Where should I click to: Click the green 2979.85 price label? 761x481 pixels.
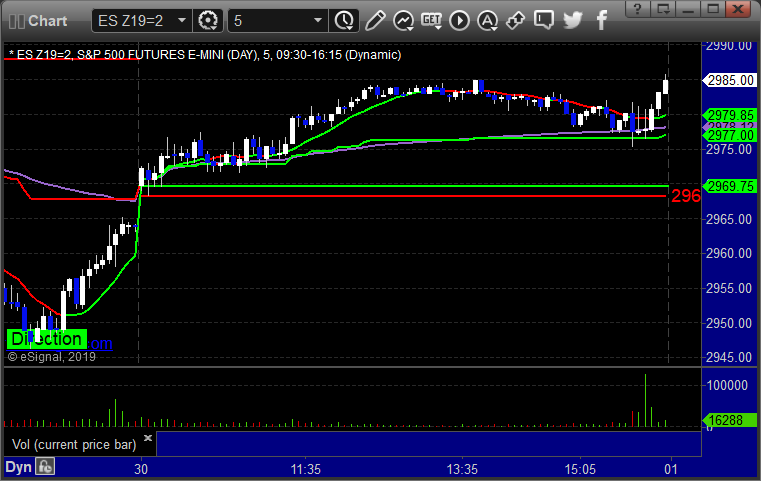click(729, 116)
